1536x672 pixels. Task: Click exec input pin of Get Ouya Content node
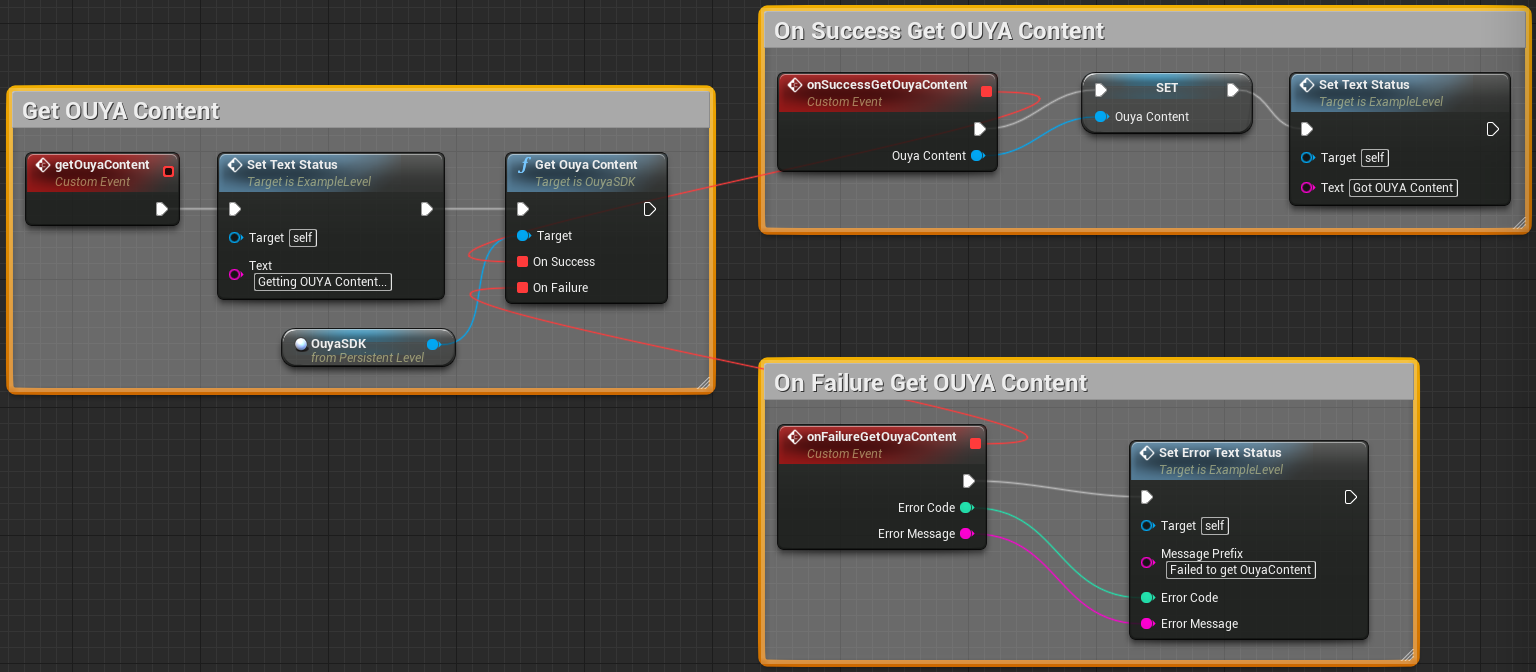coord(523,209)
